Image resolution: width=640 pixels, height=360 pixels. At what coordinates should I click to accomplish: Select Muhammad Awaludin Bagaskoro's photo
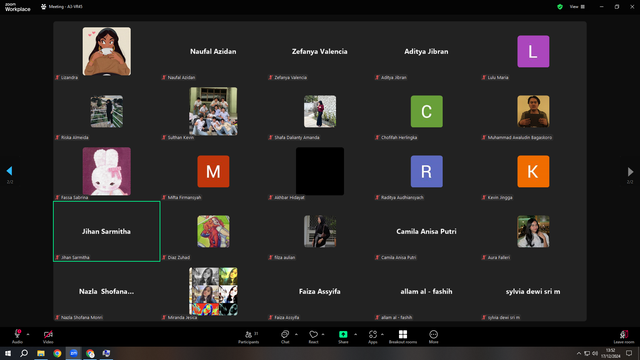point(533,111)
